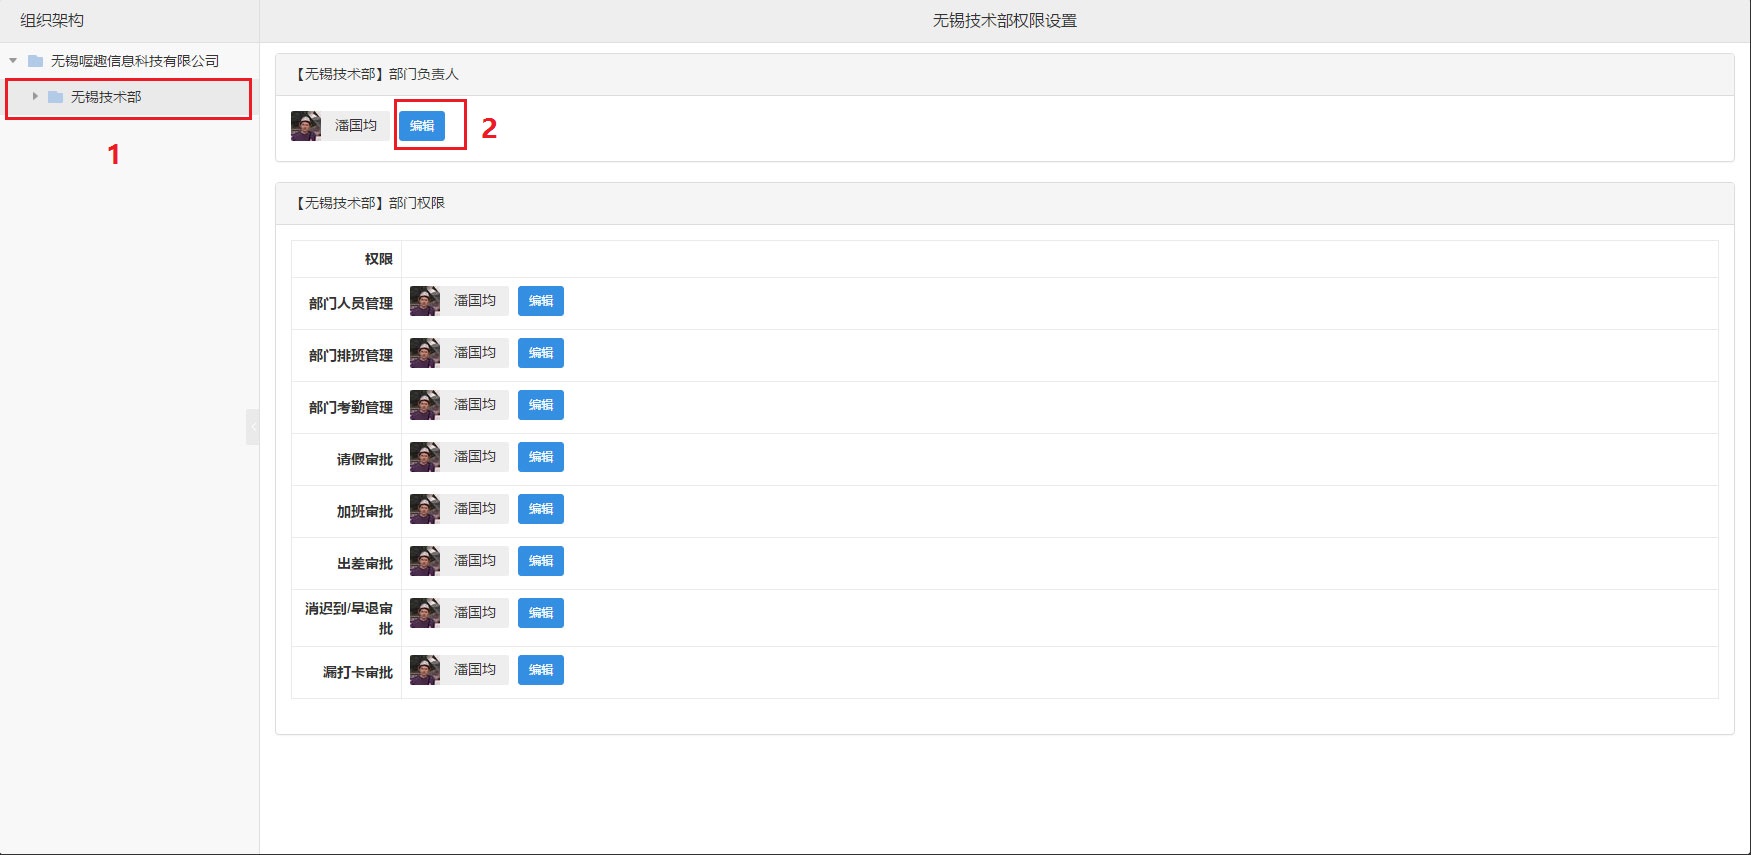Click 潘国均's avatar in 请假审批 row
Image resolution: width=1751 pixels, height=855 pixels.
pos(425,457)
